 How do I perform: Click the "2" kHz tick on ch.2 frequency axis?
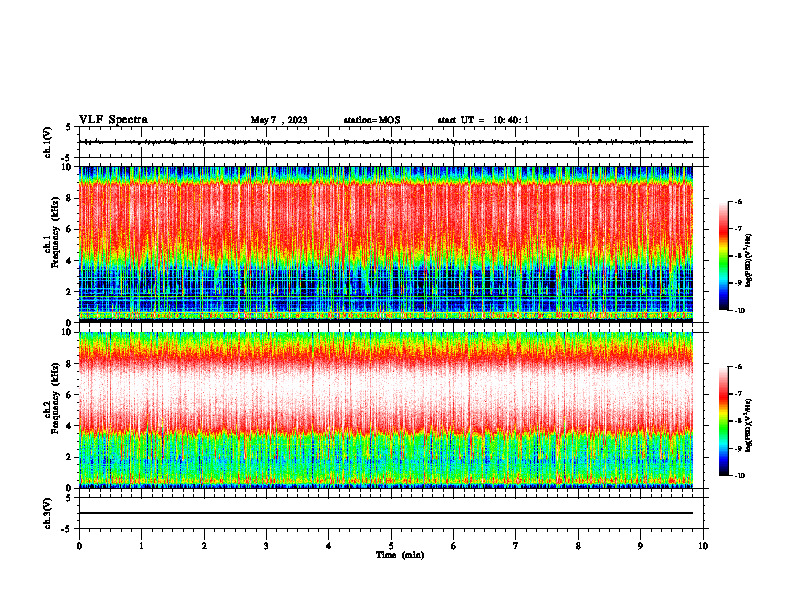point(71,457)
